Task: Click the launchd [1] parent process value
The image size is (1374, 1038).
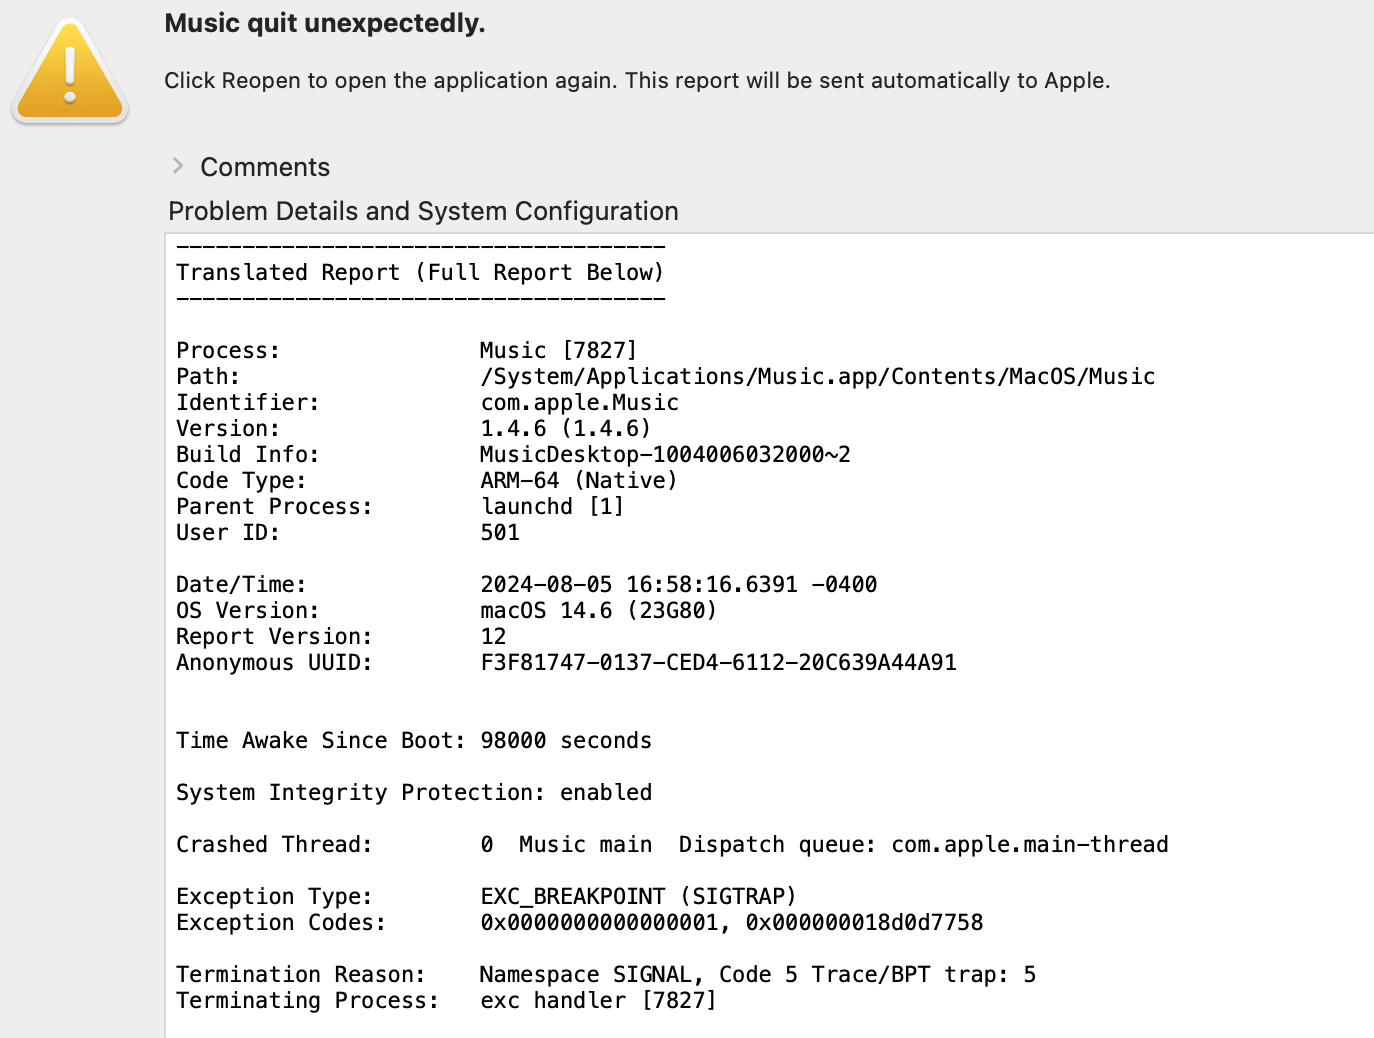Action: click(x=552, y=506)
